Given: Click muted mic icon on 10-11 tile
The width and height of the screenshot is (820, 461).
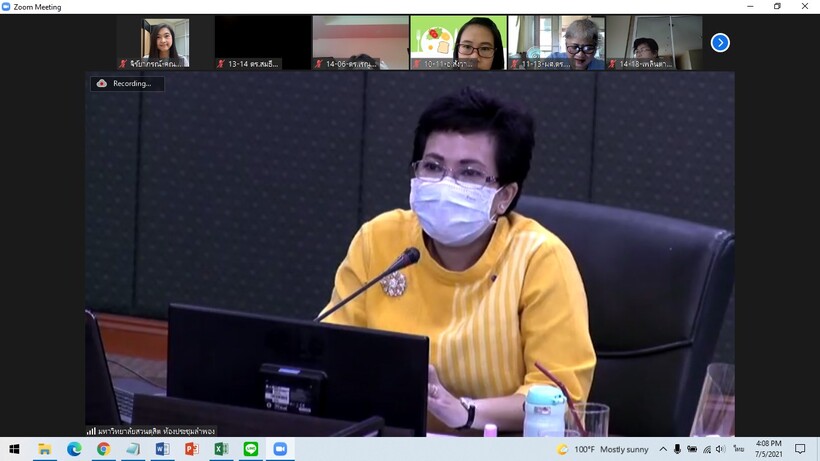Looking at the screenshot, I should (x=417, y=64).
